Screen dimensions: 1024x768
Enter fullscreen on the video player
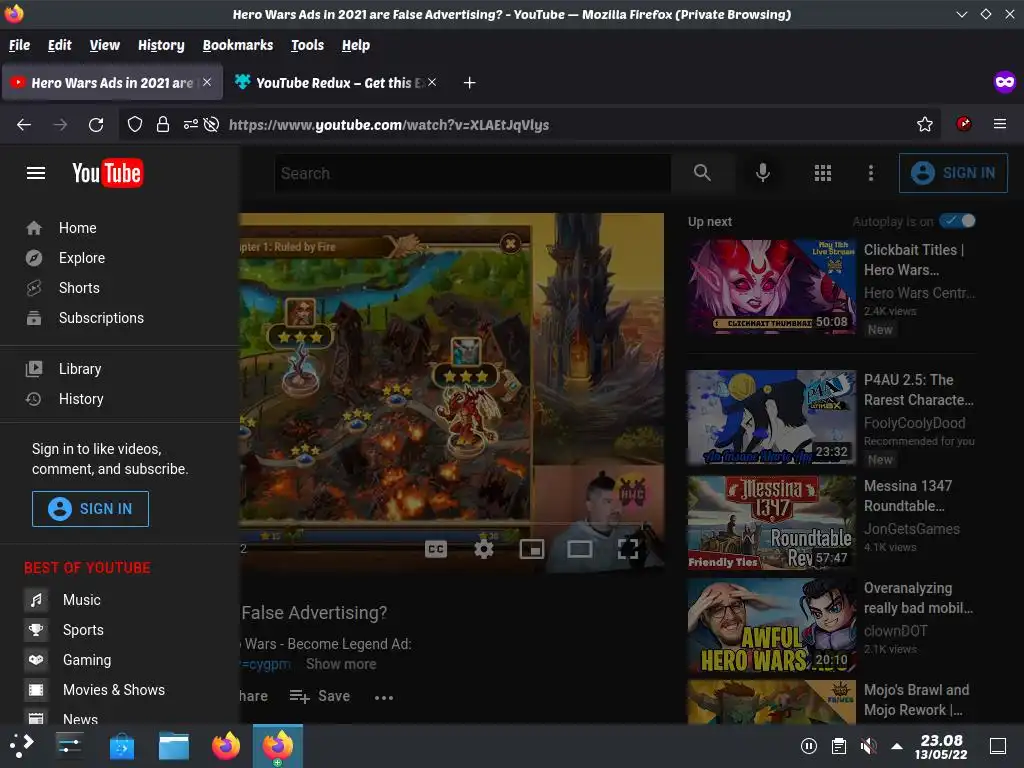tap(628, 549)
